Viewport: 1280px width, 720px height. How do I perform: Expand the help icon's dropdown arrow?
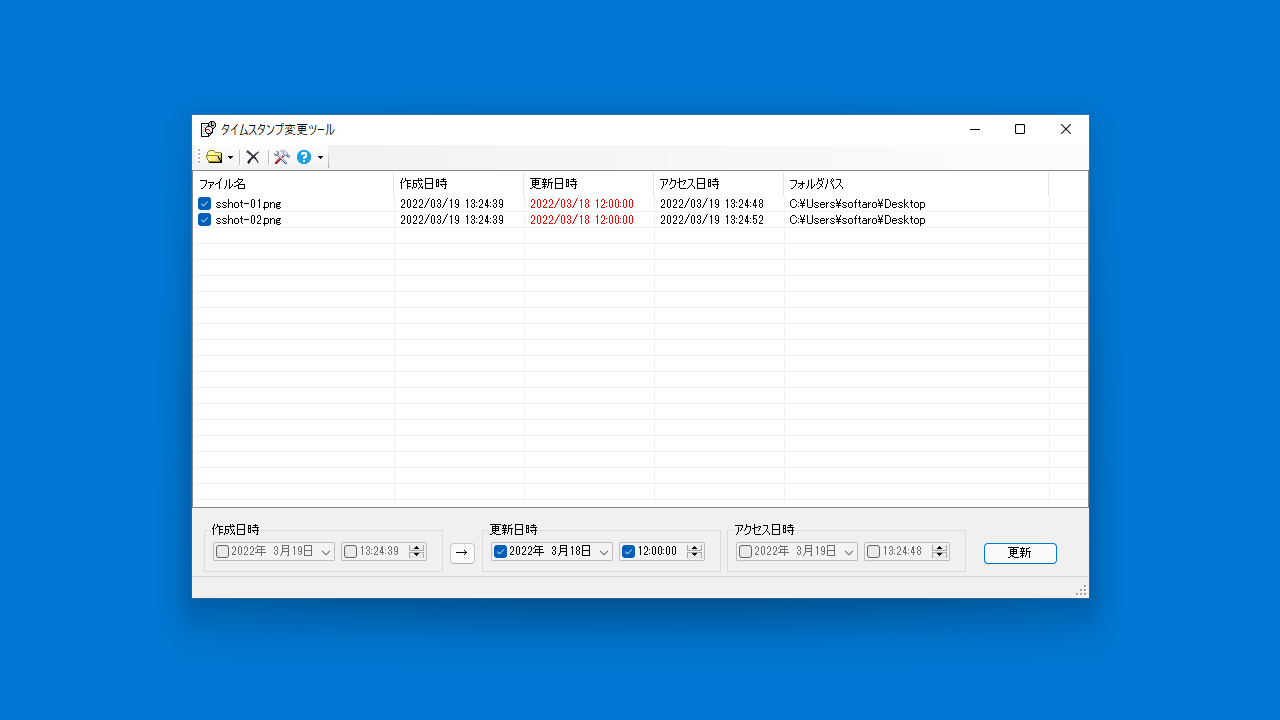click(320, 158)
